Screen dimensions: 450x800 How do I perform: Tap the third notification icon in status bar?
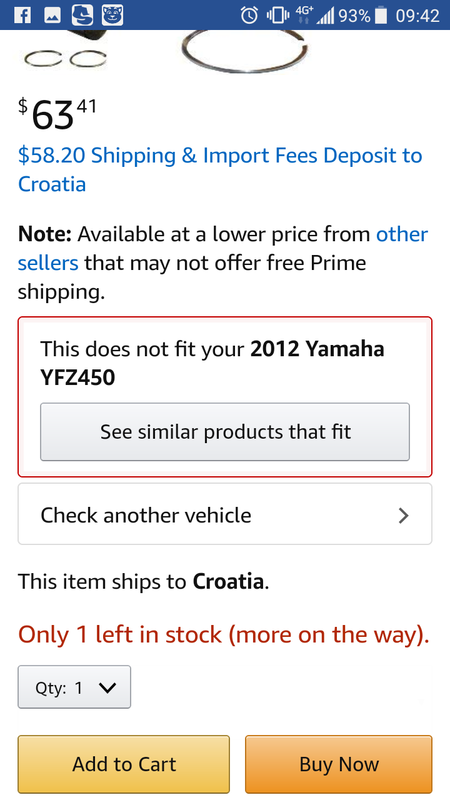(82, 15)
